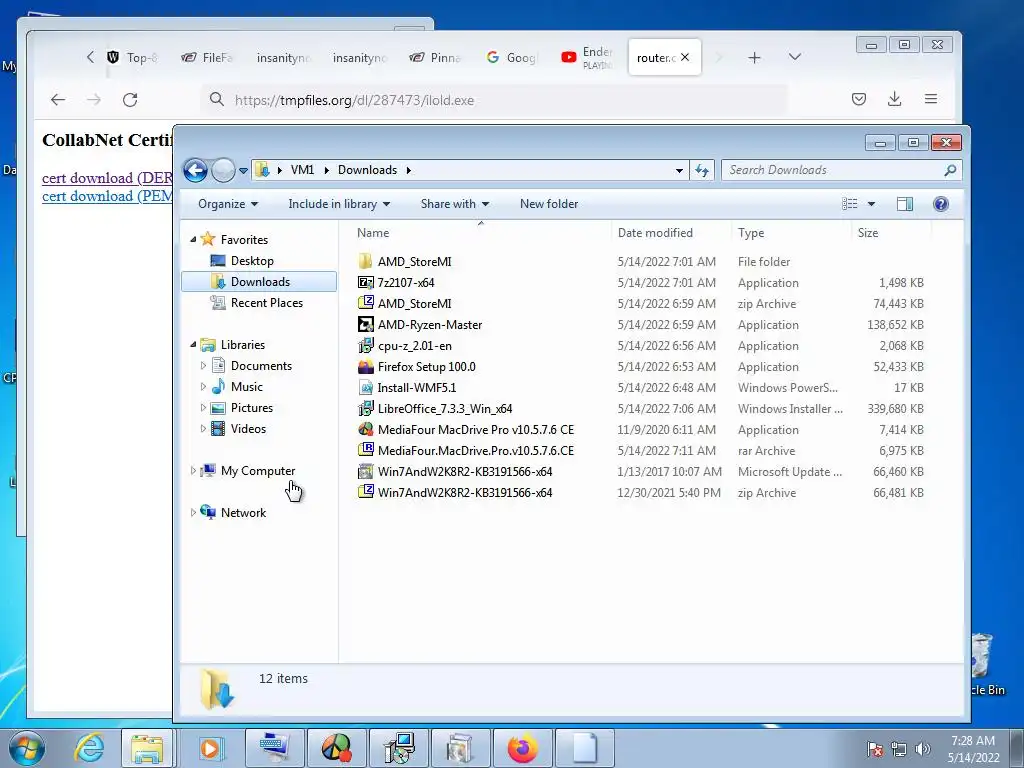Screen dimensions: 1024x768
Task: Select MediaFour MacDrive Pro application icon
Action: tap(366, 430)
